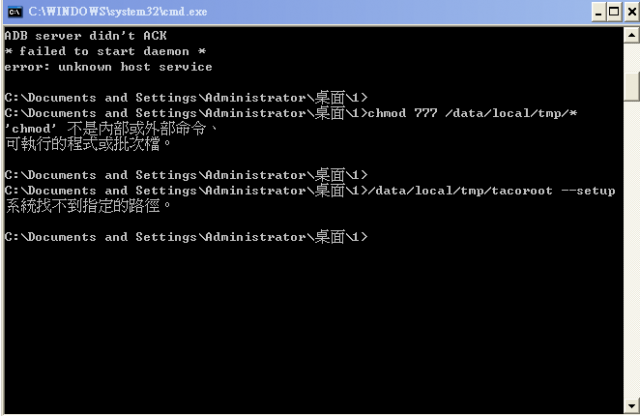Click the empty prompt directly above the chmod command
Viewport: 640px width, 416px height.
186,98
